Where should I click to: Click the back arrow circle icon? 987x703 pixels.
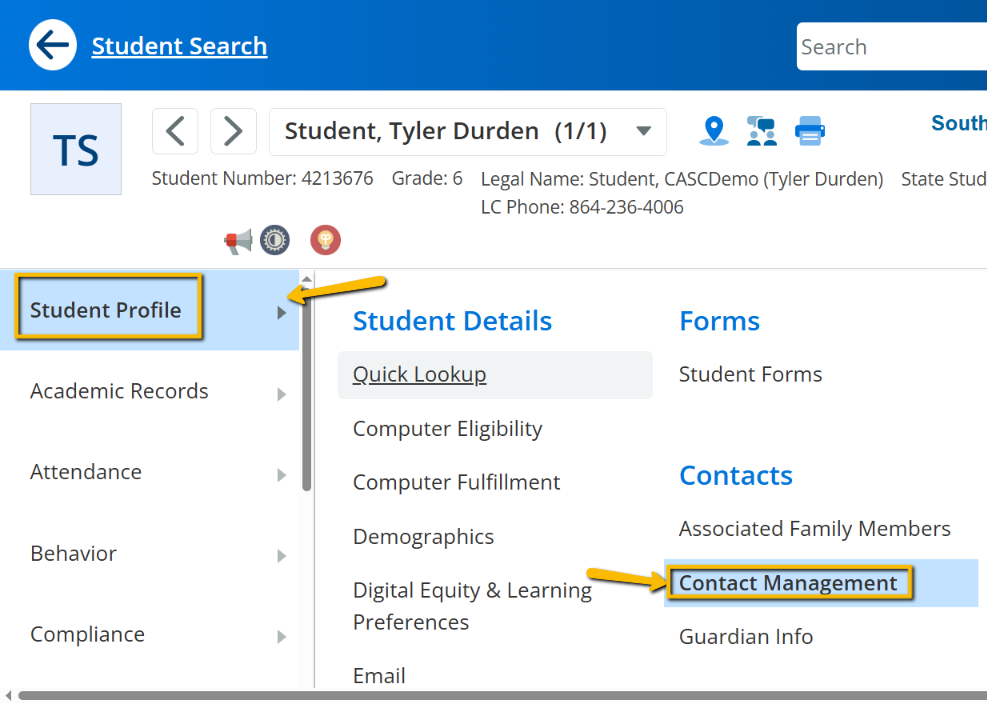tap(53, 45)
